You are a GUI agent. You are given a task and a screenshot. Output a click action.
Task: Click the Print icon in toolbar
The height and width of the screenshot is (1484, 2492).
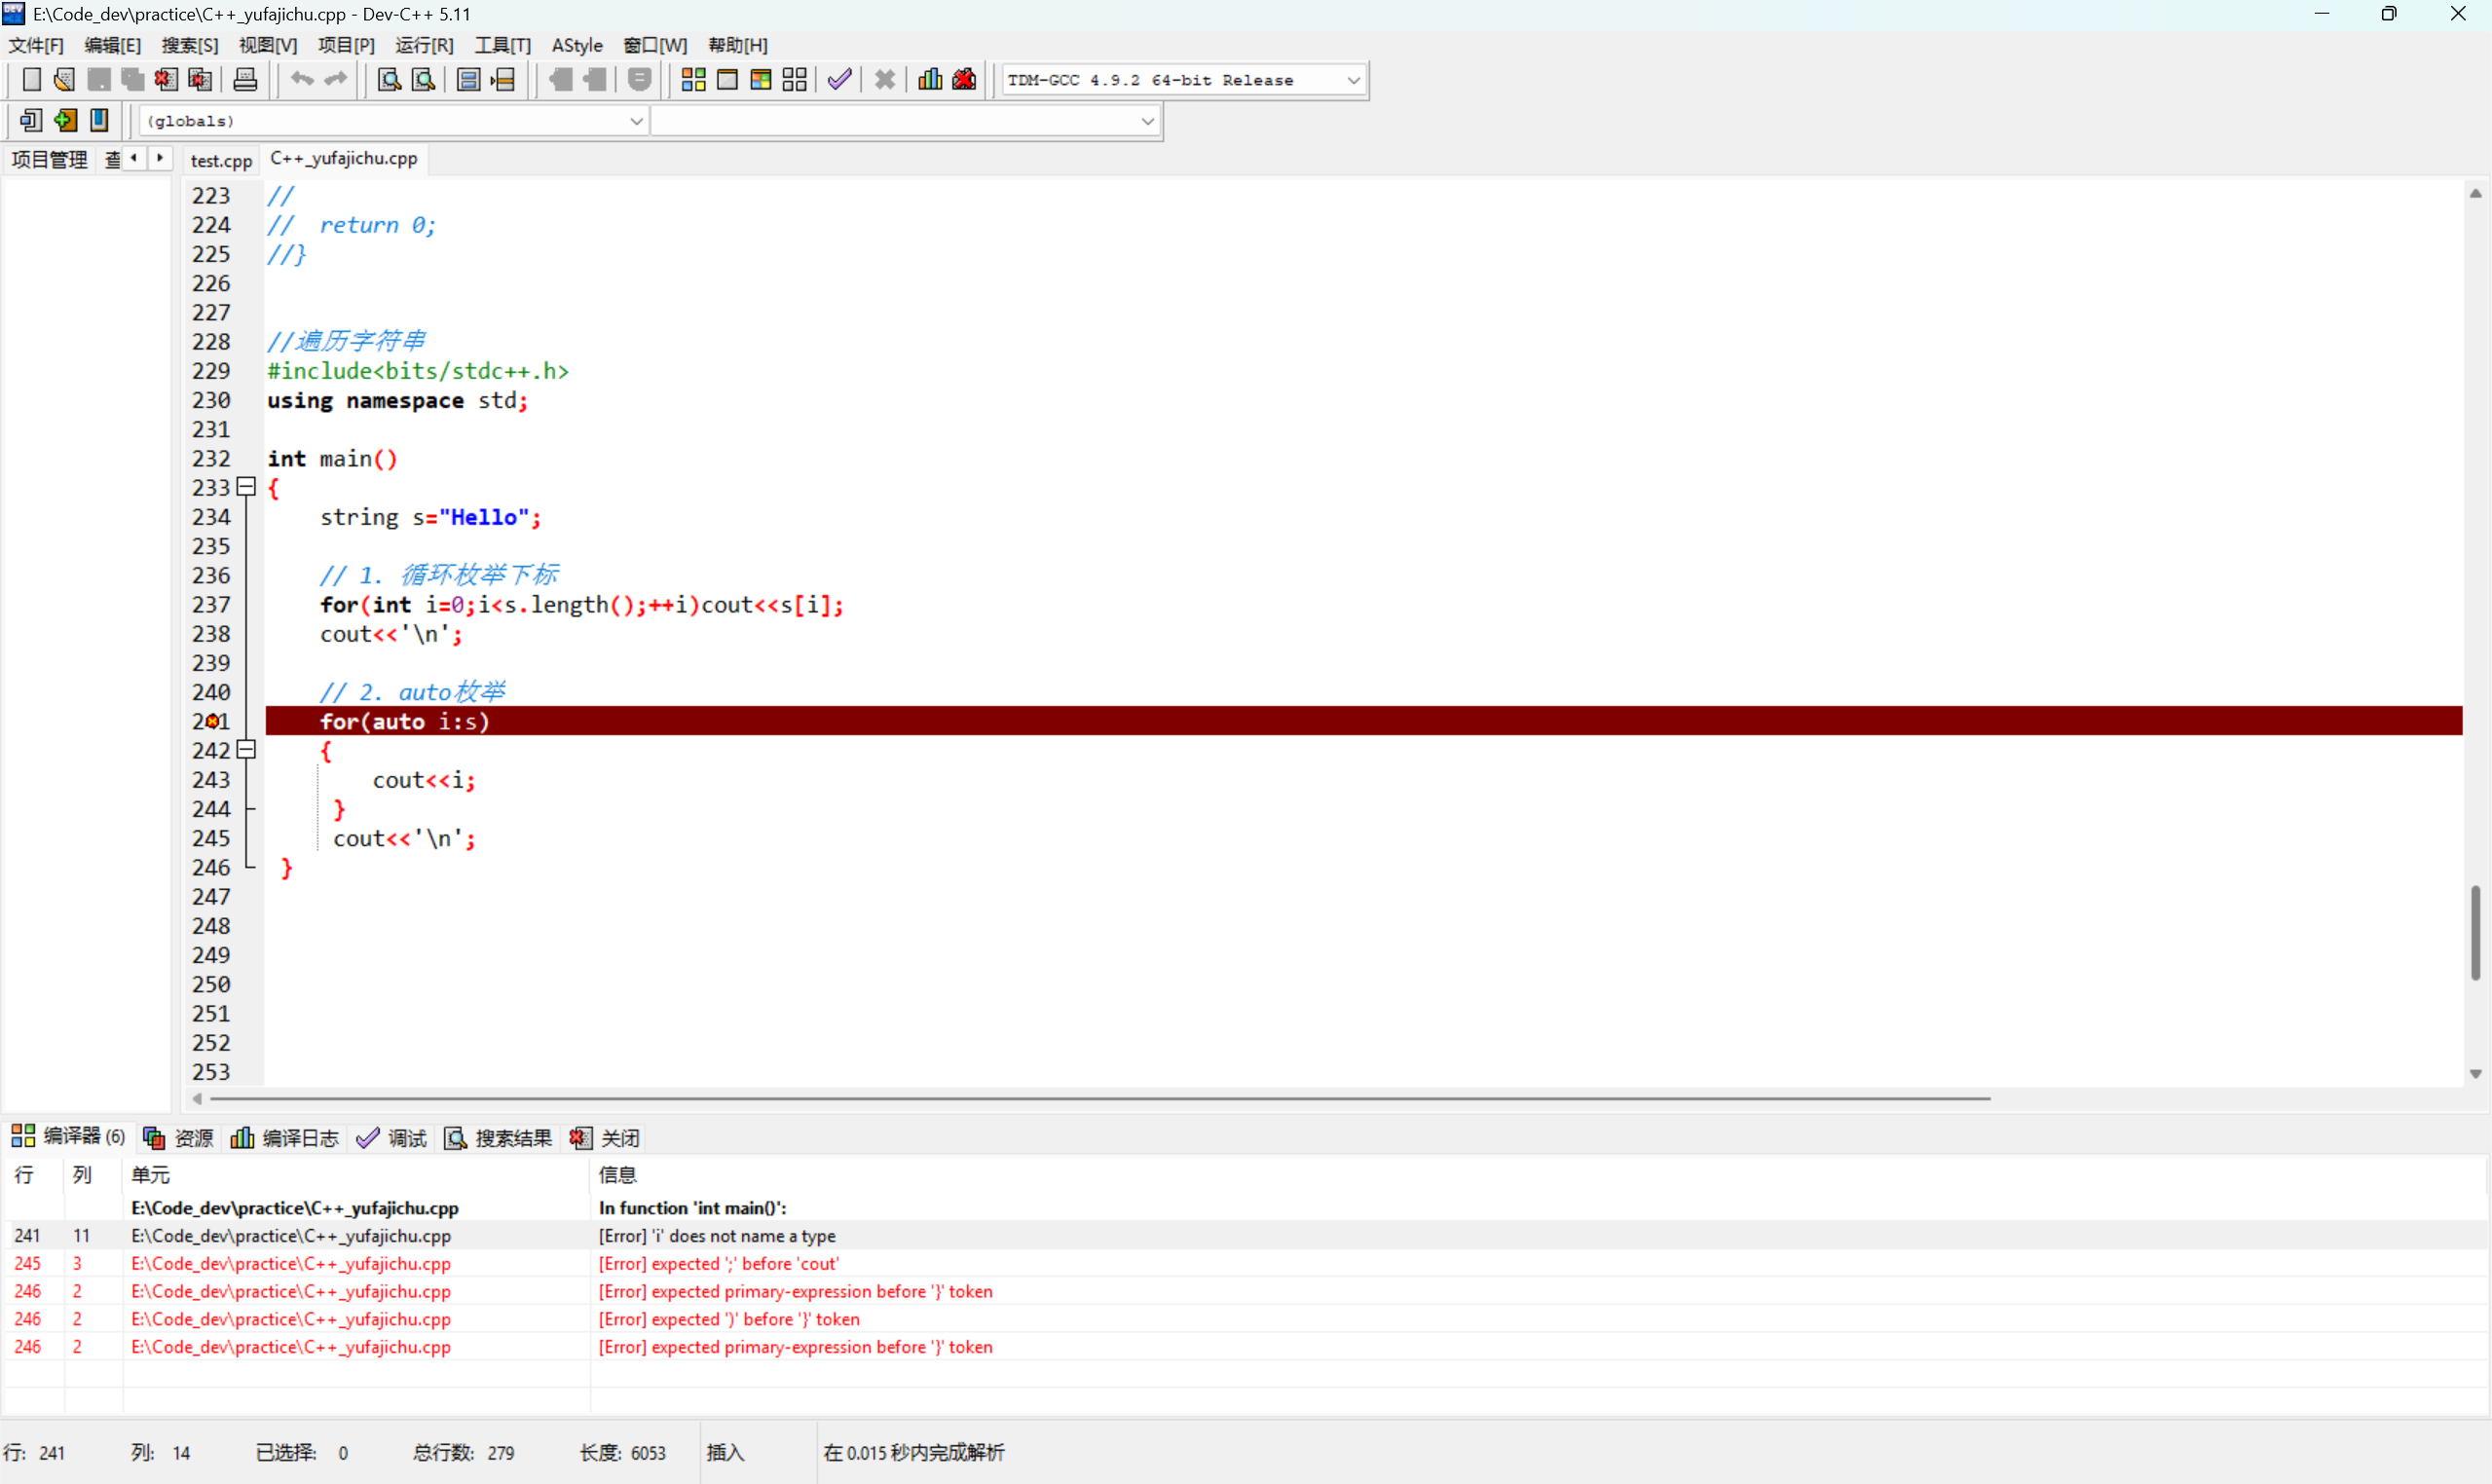point(245,80)
